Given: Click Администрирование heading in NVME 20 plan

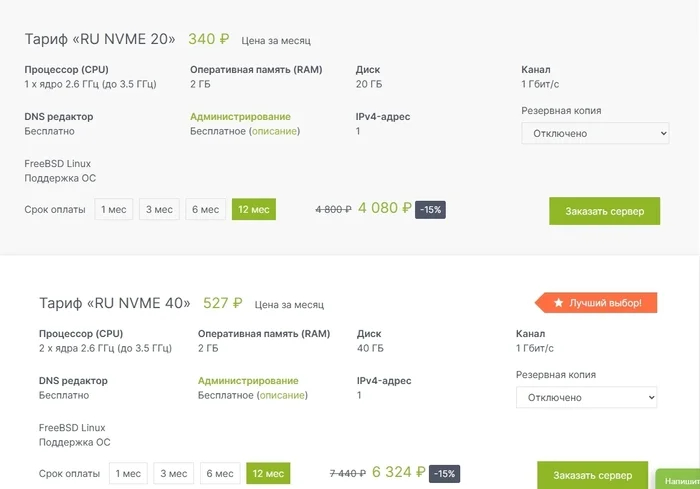Looking at the screenshot, I should (x=240, y=117).
